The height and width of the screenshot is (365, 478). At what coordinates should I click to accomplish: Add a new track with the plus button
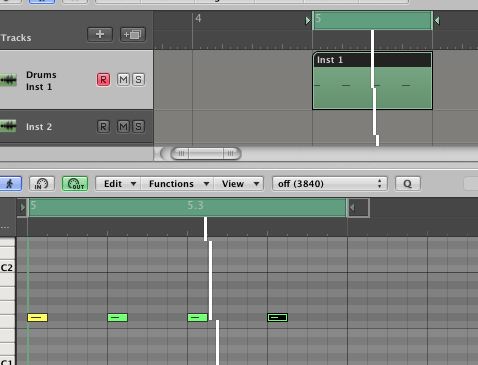[100, 34]
